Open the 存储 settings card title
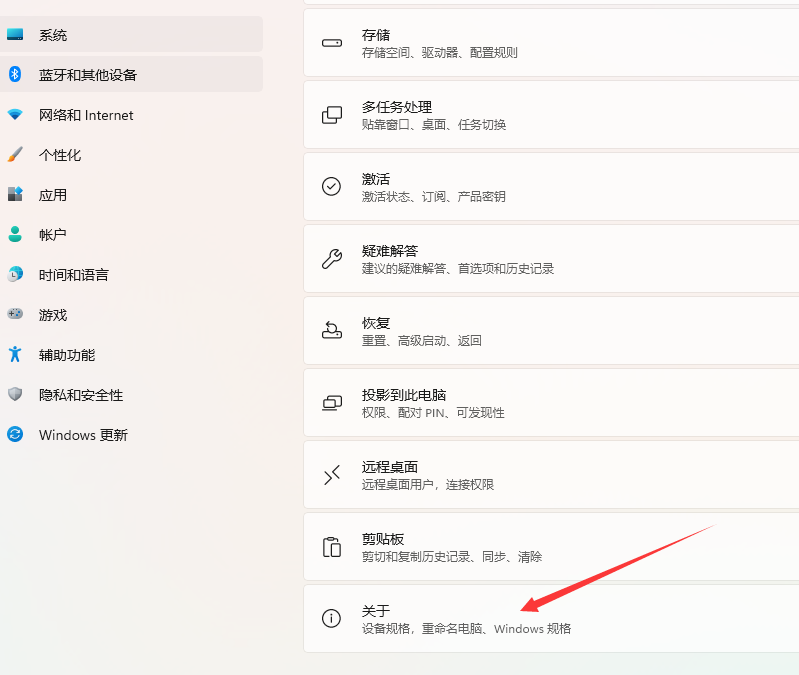Screen dimensions: 799x675 tap(376, 35)
